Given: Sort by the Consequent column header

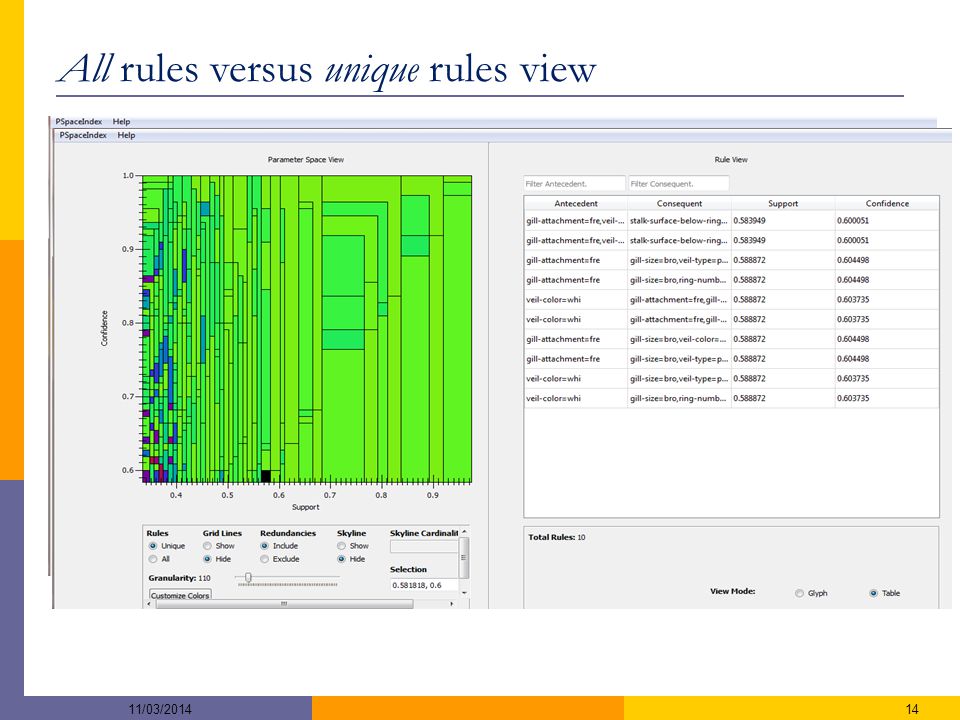Looking at the screenshot, I should (x=679, y=203).
